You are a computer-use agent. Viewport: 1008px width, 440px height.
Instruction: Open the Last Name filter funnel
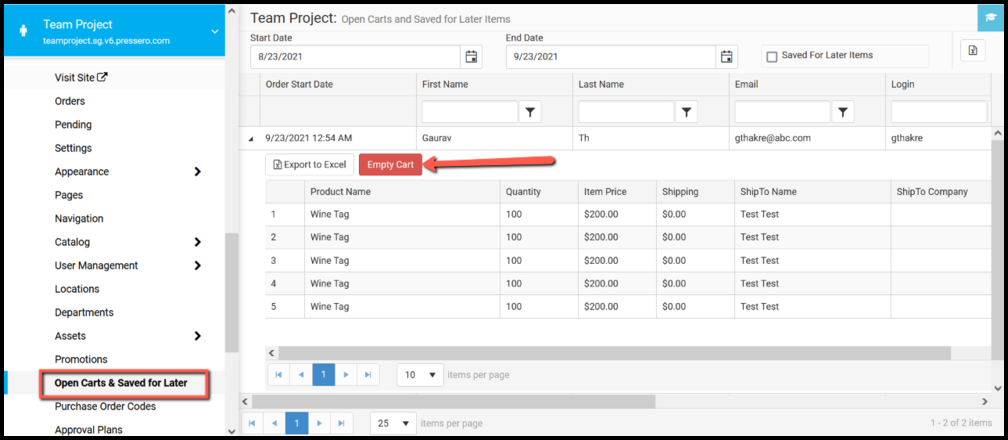coord(686,112)
